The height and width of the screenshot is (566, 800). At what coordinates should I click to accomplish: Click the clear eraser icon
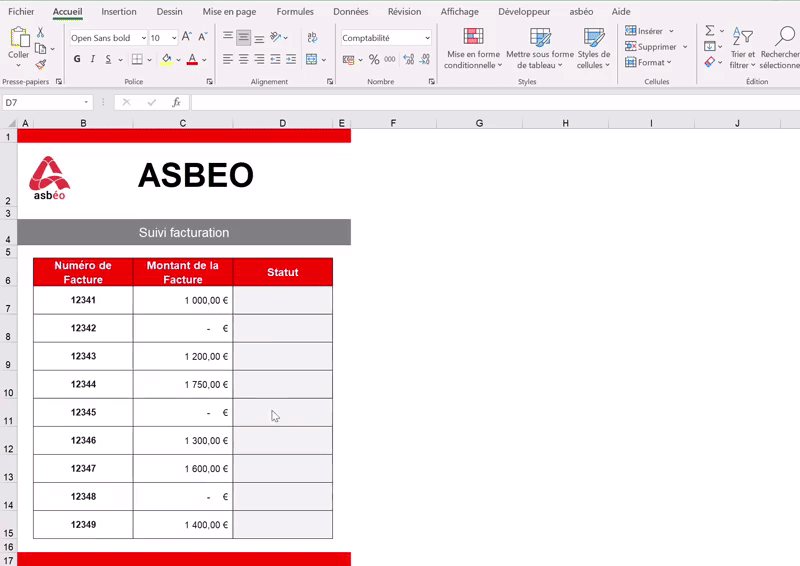pyautogui.click(x=709, y=62)
